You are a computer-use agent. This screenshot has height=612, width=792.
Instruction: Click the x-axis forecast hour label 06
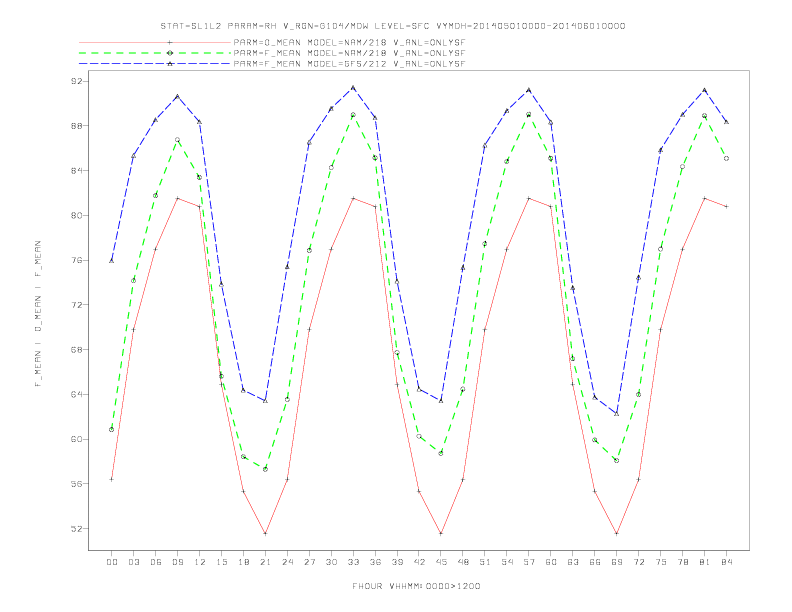(156, 562)
